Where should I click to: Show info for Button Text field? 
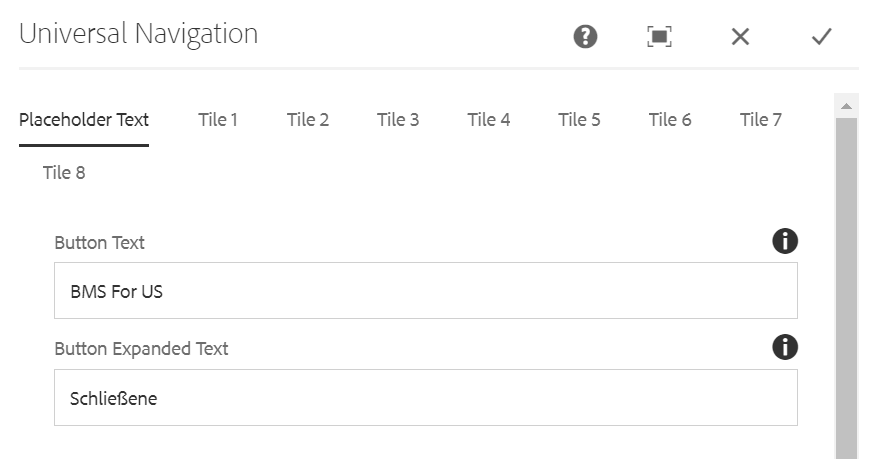785,242
